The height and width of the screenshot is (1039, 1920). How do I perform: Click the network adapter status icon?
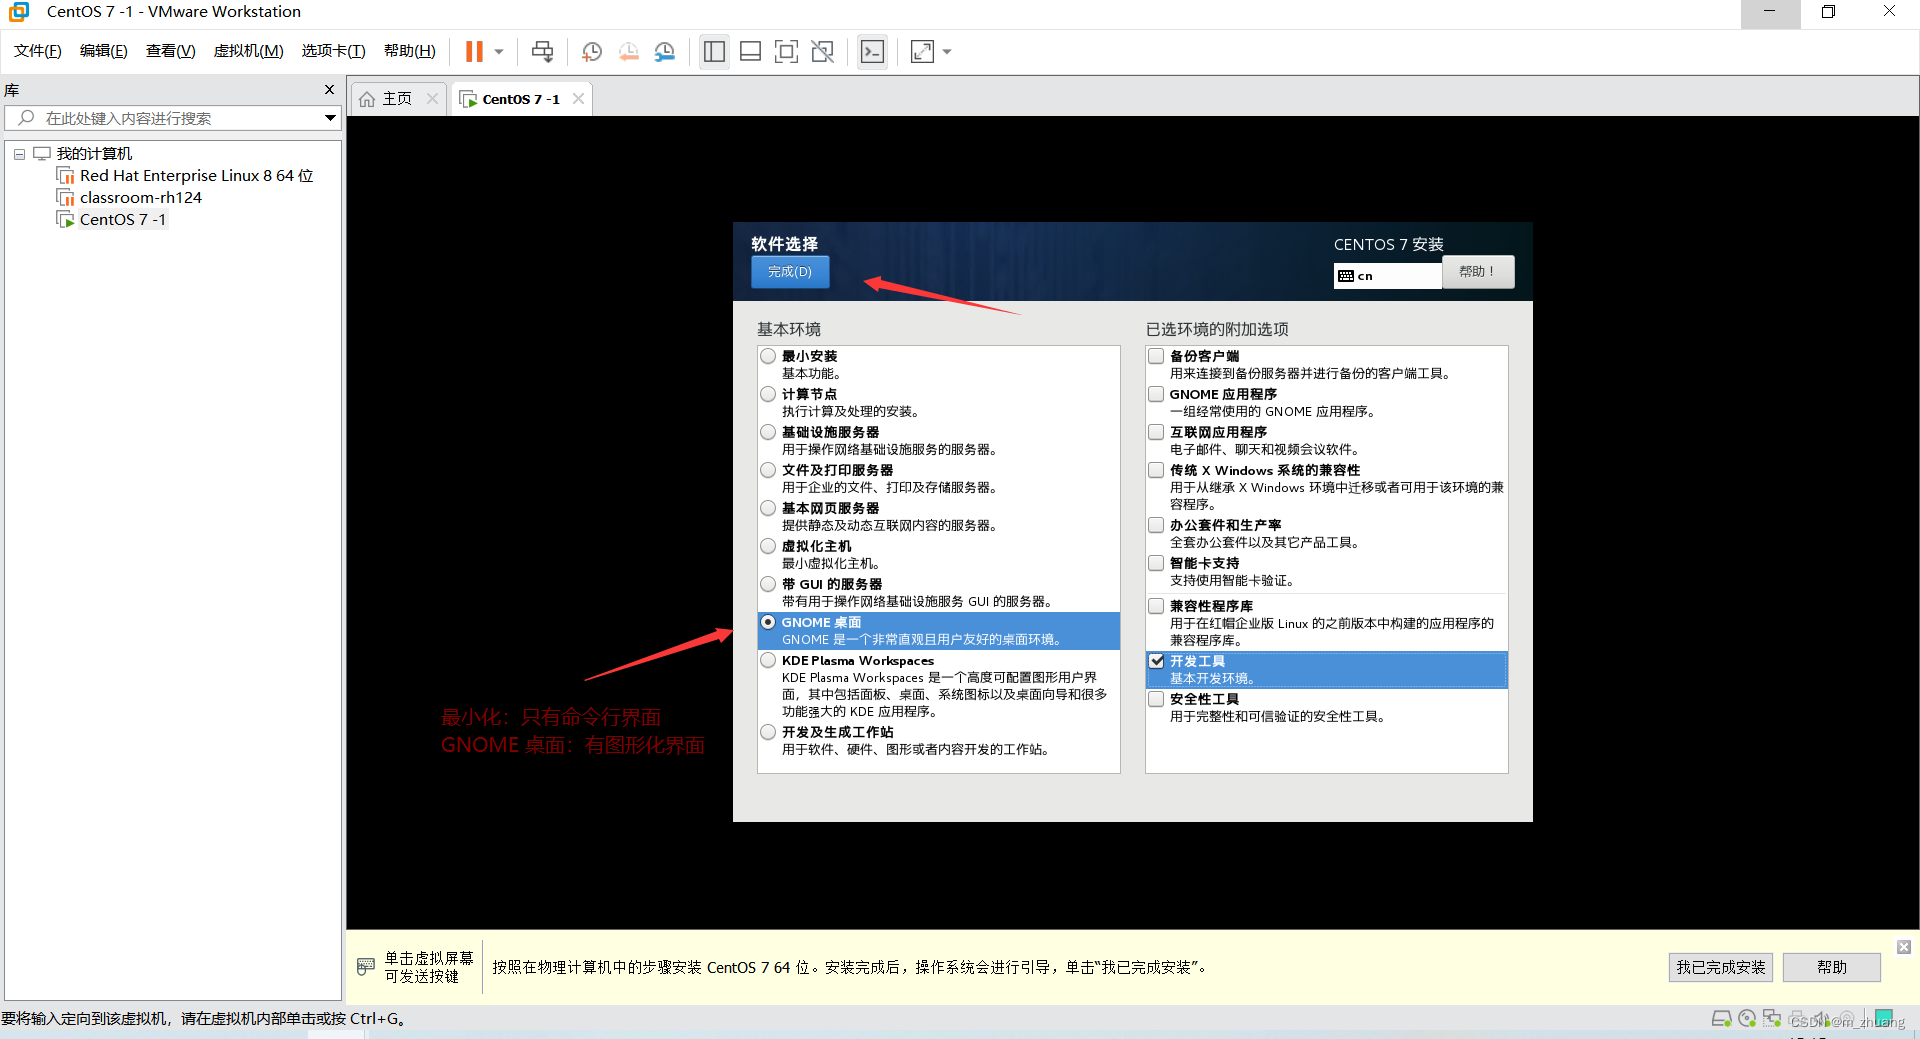[1772, 1019]
